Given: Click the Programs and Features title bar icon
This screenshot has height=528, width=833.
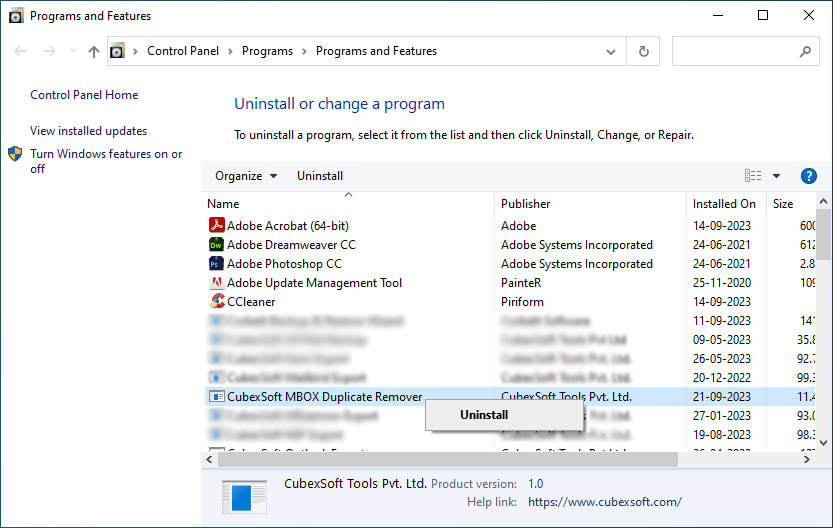Looking at the screenshot, I should [16, 16].
